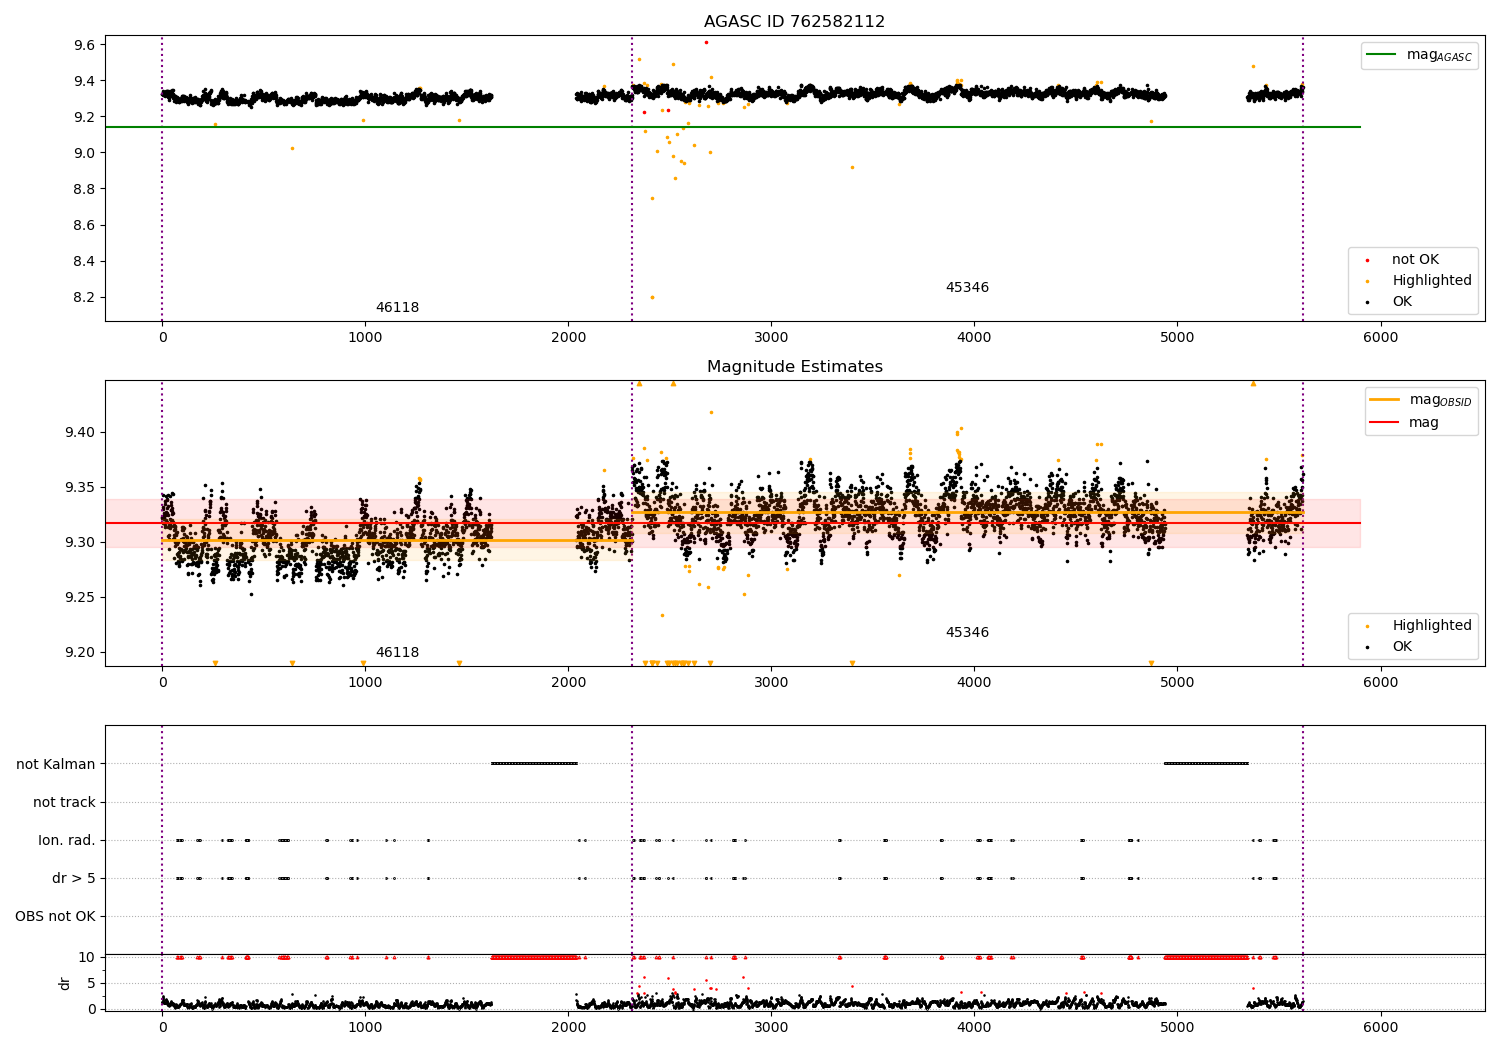Click the red mag line in Magnitude Estimates
This screenshot has height=1050, width=1500.
(732, 523)
